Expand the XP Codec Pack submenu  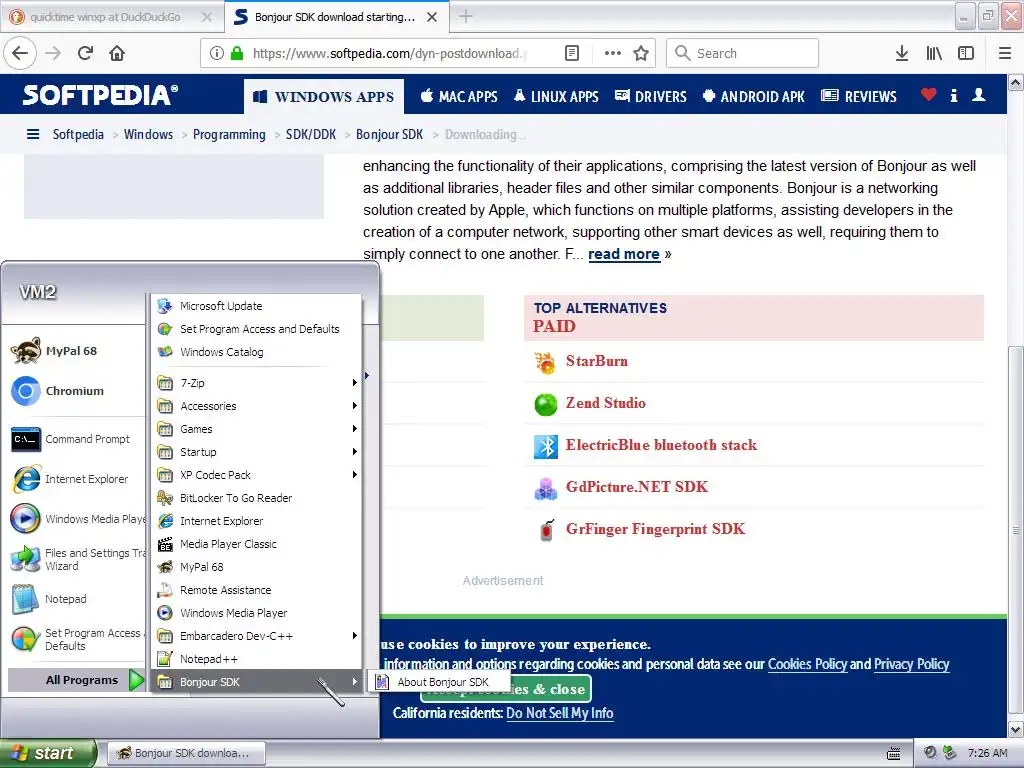click(257, 474)
